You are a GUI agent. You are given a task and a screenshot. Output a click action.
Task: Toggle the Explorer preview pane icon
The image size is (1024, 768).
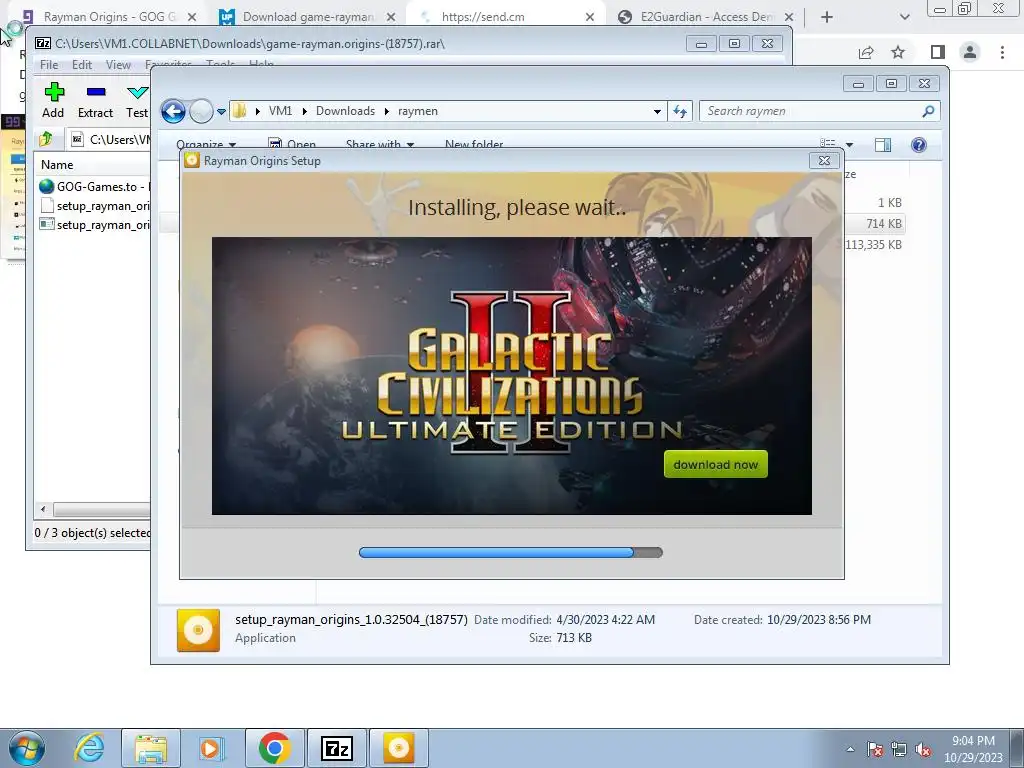(883, 144)
